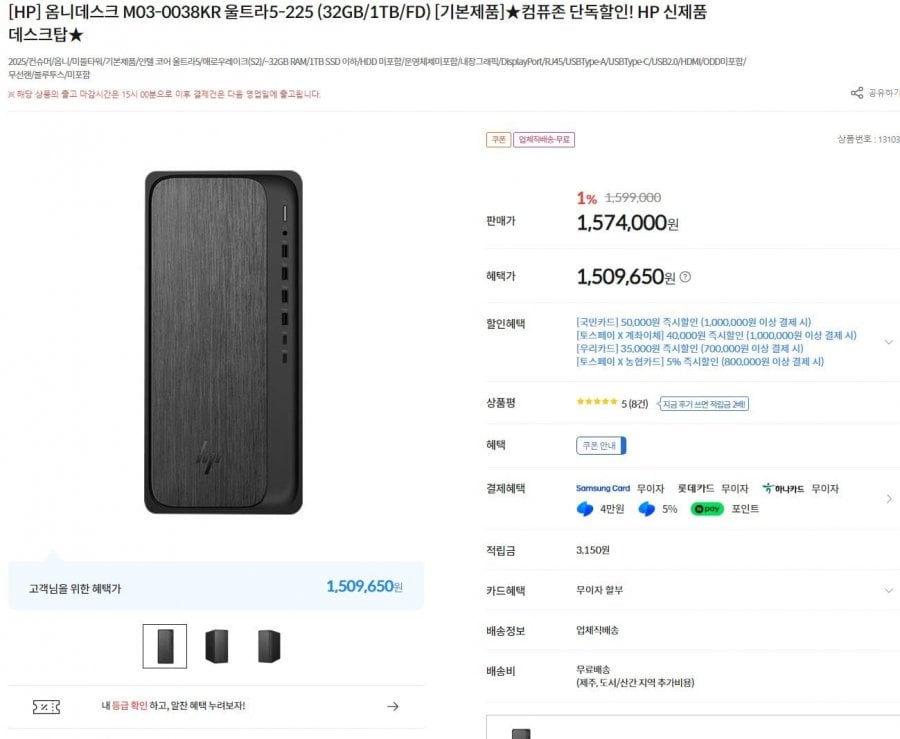Click the main HP desktop product image
This screenshot has height=739, width=900.
[x=223, y=342]
